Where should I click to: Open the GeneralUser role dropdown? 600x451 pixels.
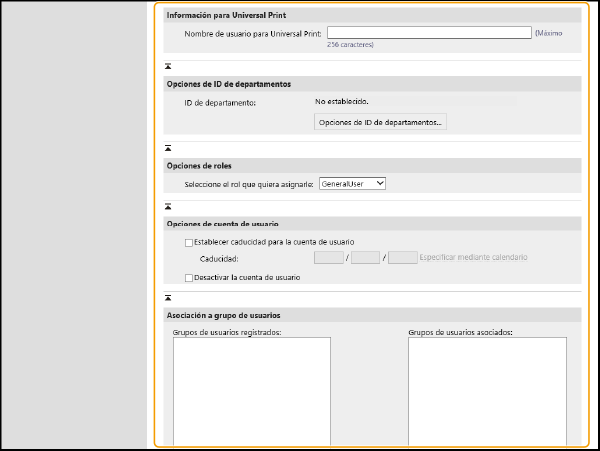click(x=352, y=184)
